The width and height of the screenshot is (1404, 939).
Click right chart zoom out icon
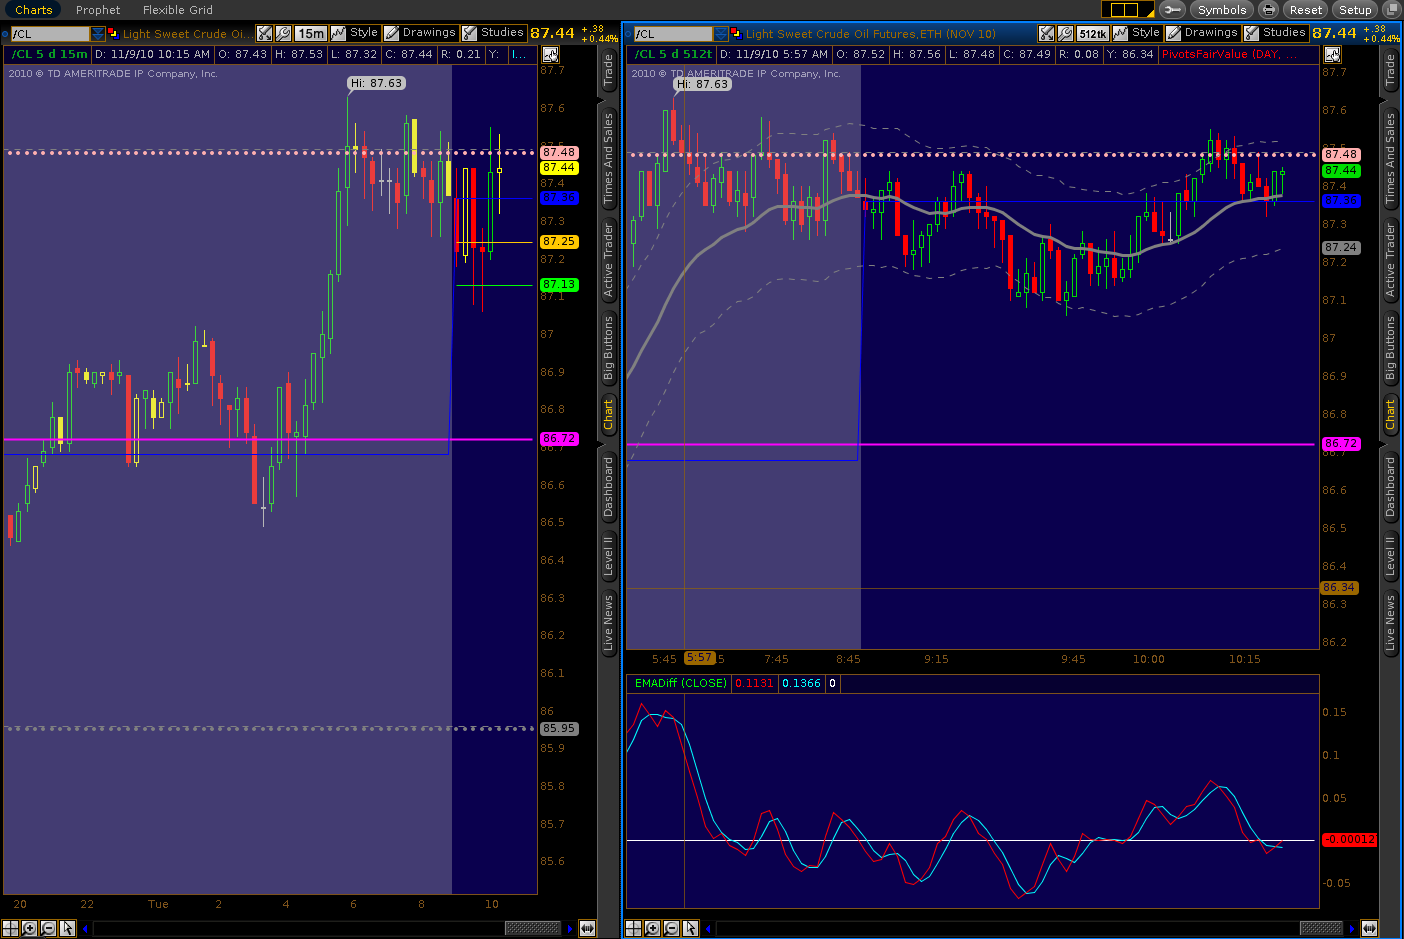click(x=671, y=928)
